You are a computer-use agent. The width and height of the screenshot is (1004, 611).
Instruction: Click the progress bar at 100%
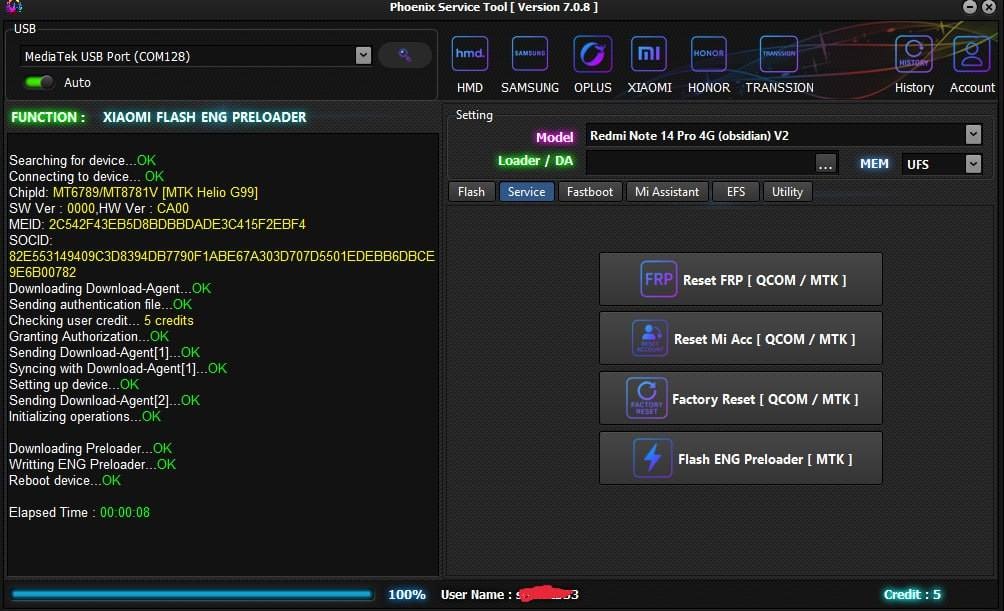(192, 594)
